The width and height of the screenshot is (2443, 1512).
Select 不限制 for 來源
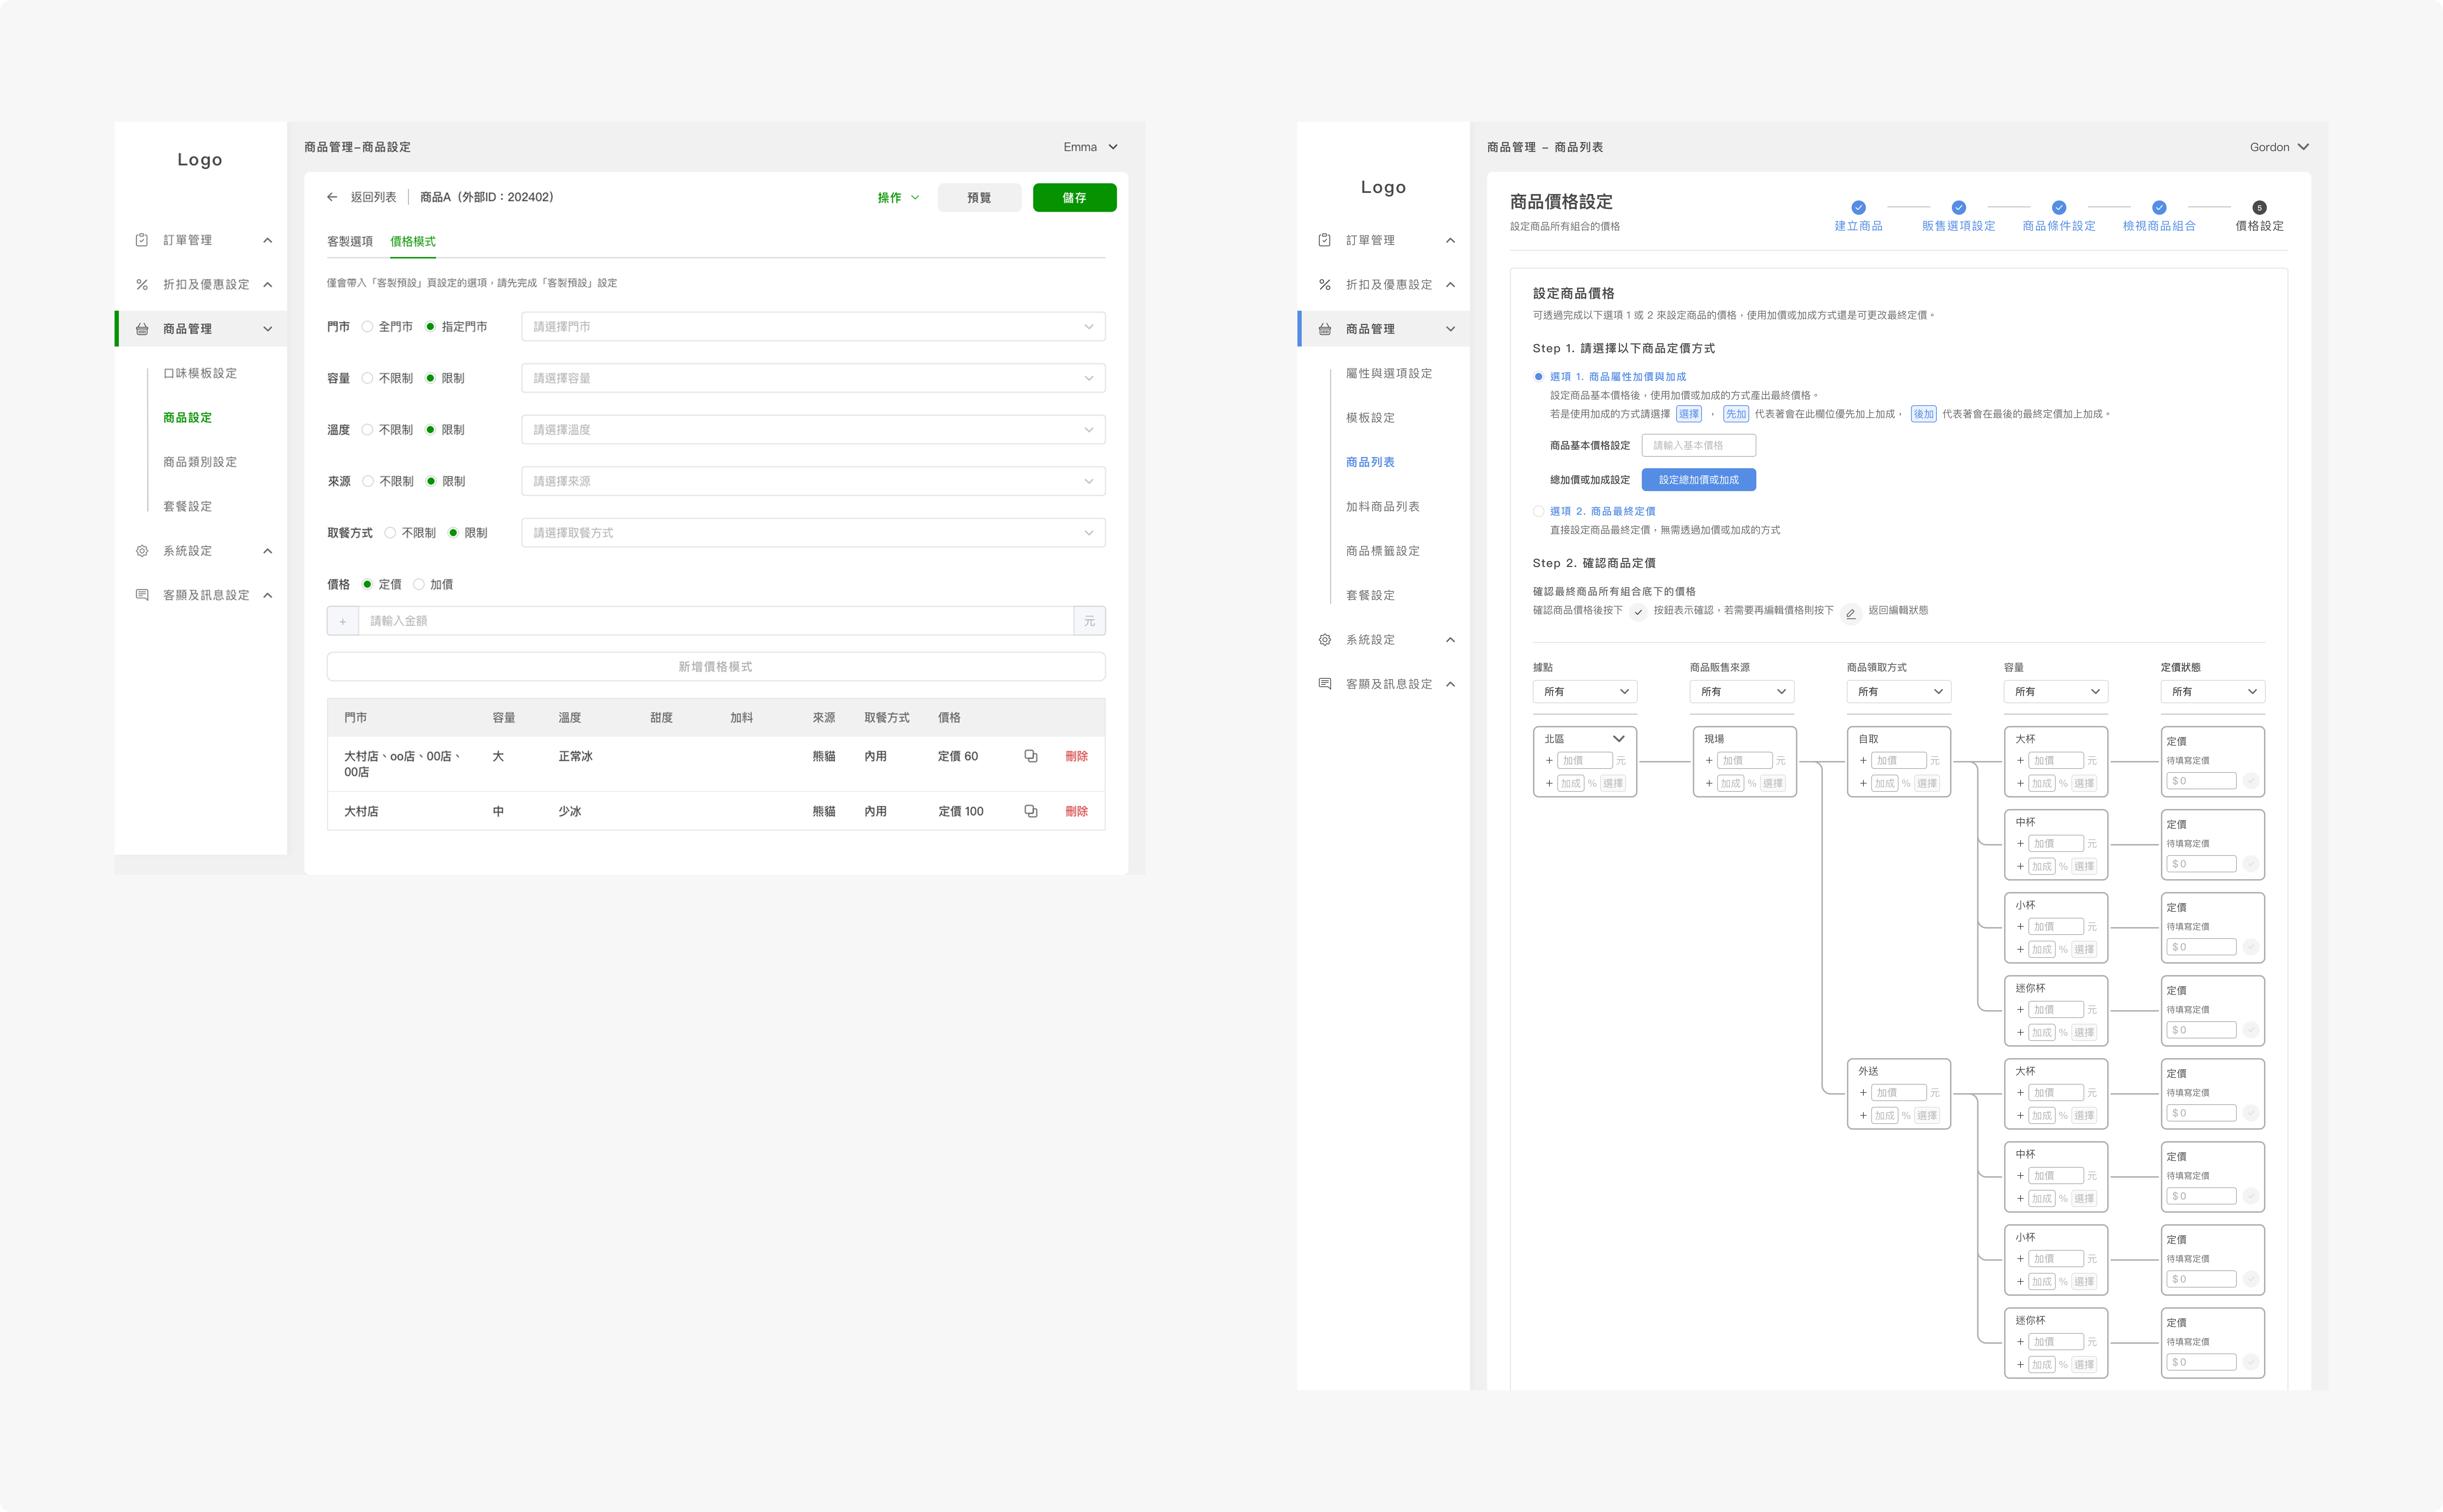[x=368, y=481]
